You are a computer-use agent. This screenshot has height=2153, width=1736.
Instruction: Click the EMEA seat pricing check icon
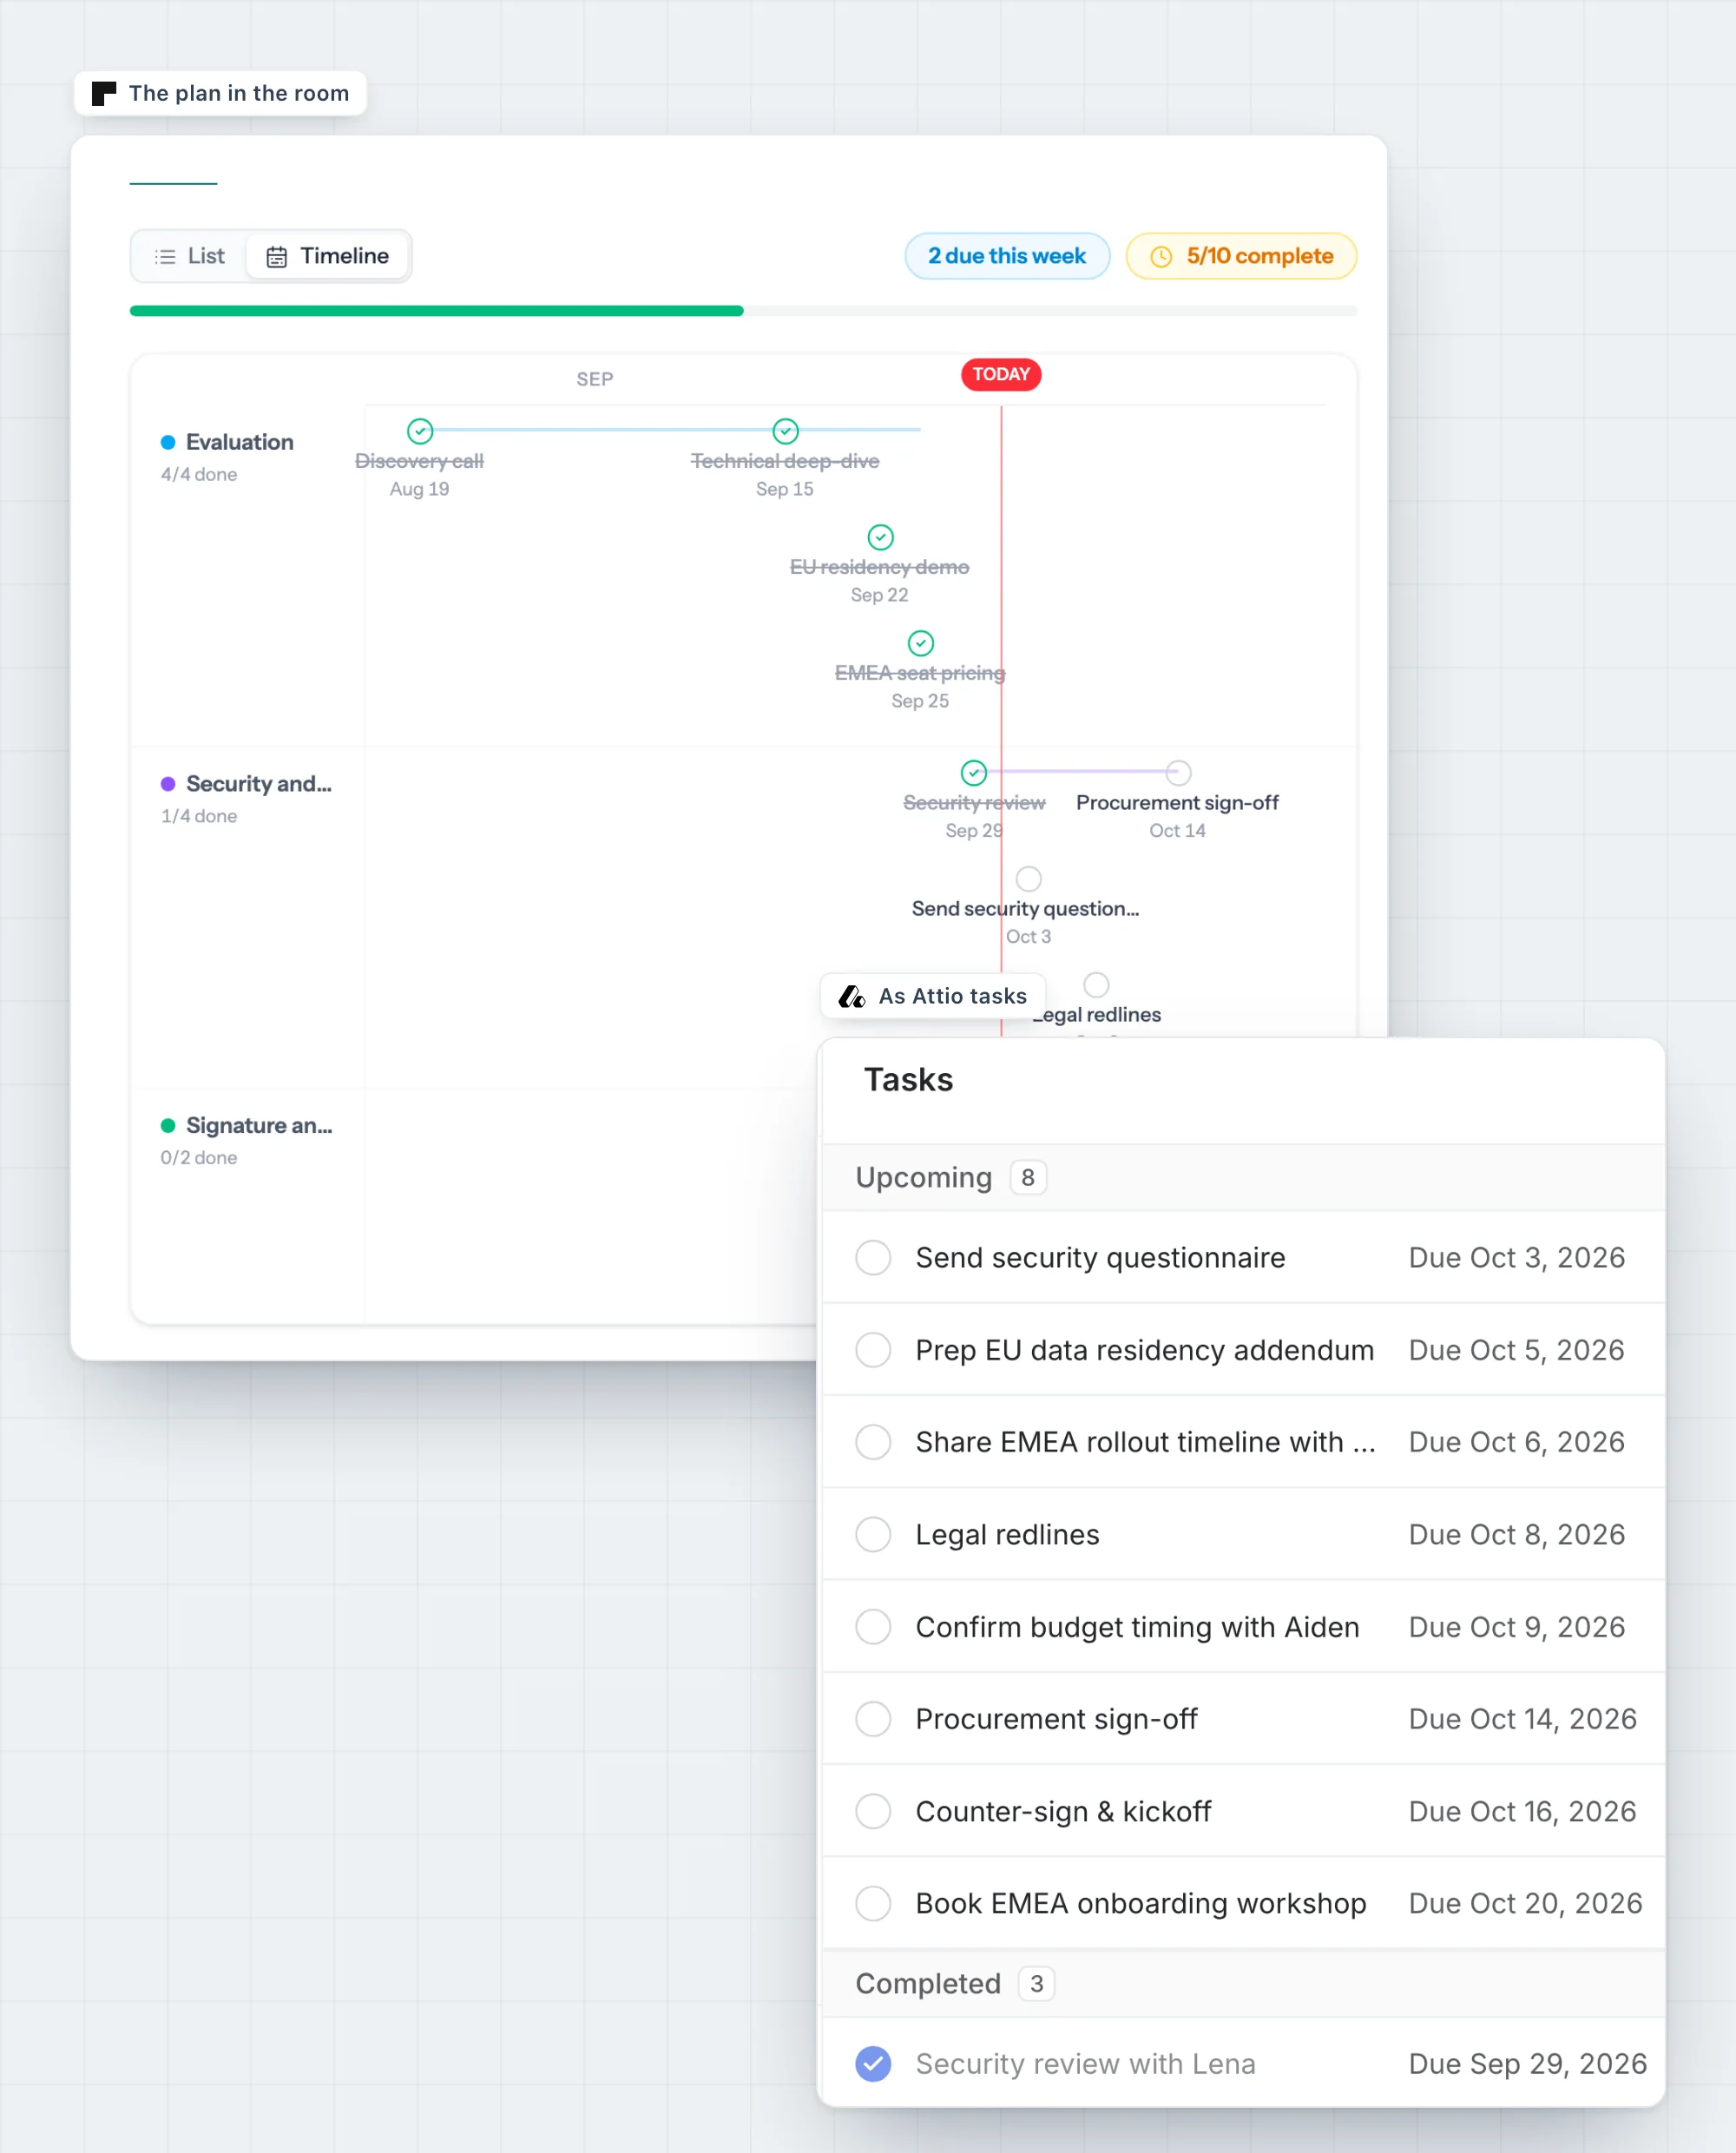921,643
